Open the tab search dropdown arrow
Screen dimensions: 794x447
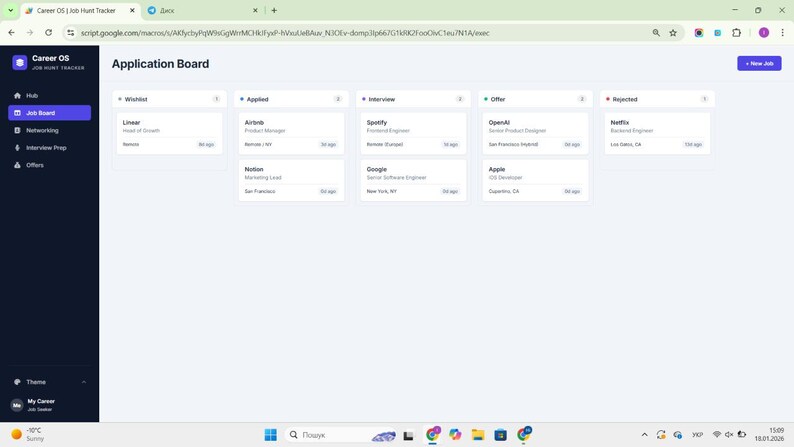[x=10, y=10]
